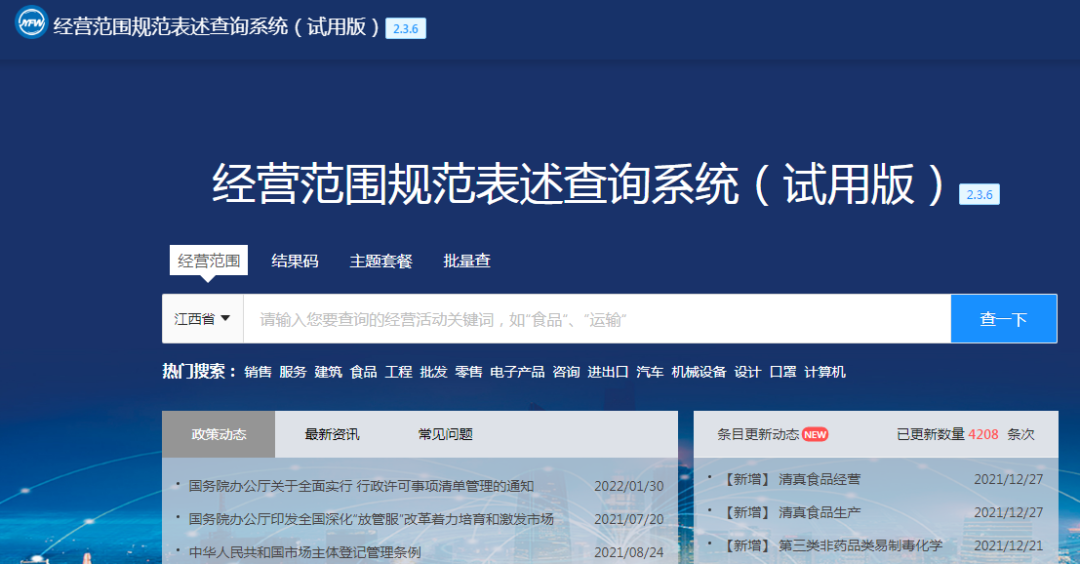Click hot search keyword 计算机

(x=825, y=372)
